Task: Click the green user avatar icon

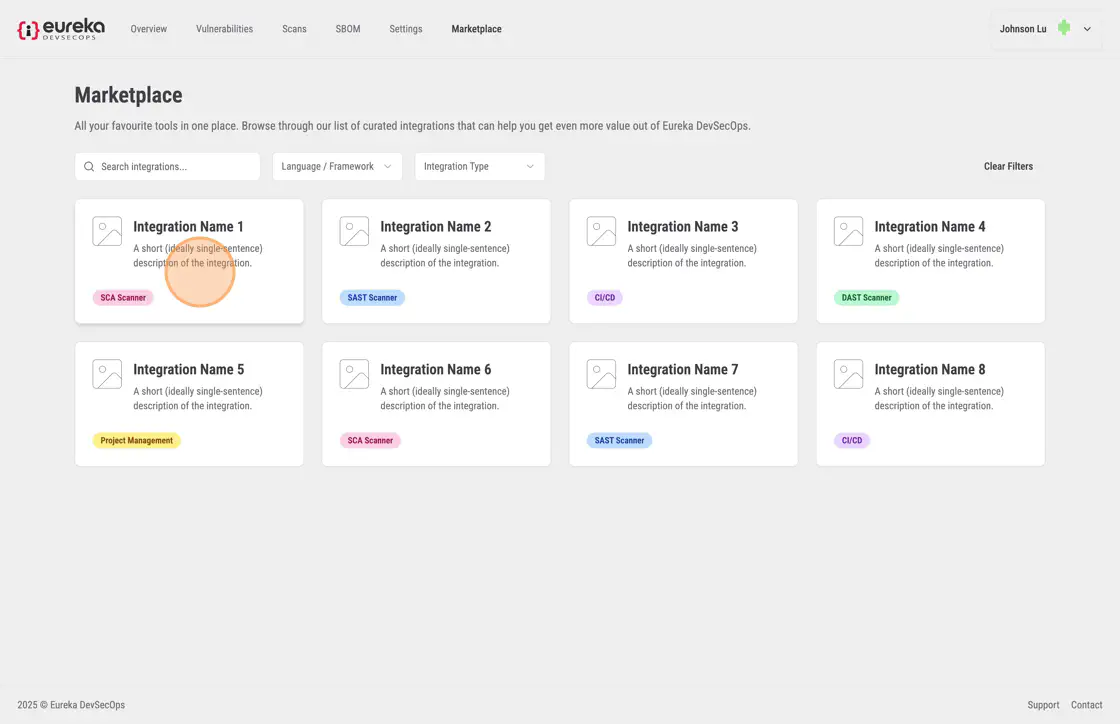Action: point(1064,28)
